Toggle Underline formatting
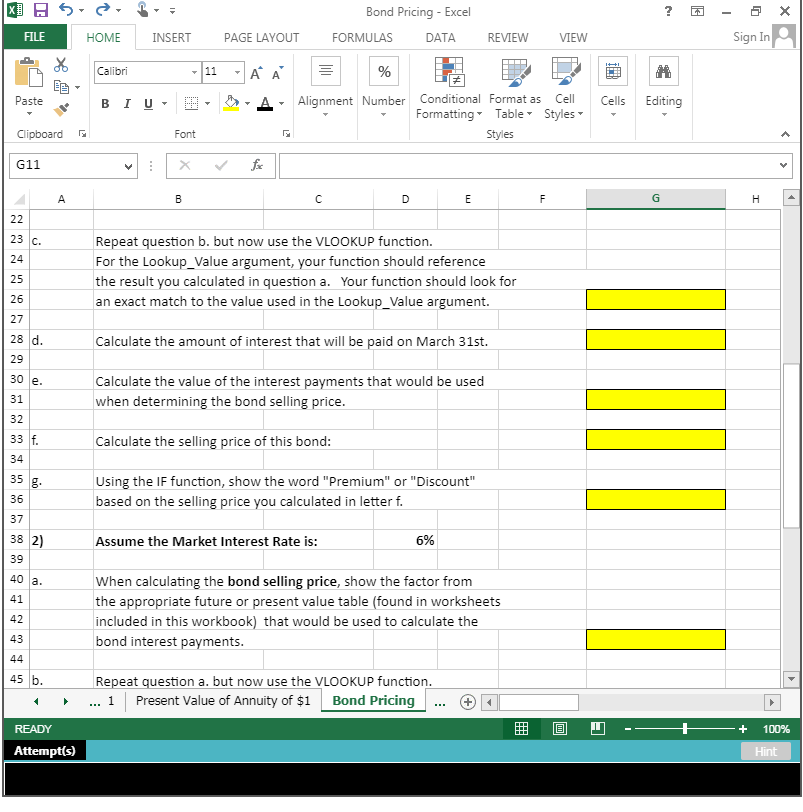The height and width of the screenshot is (812, 803). pyautogui.click(x=148, y=104)
